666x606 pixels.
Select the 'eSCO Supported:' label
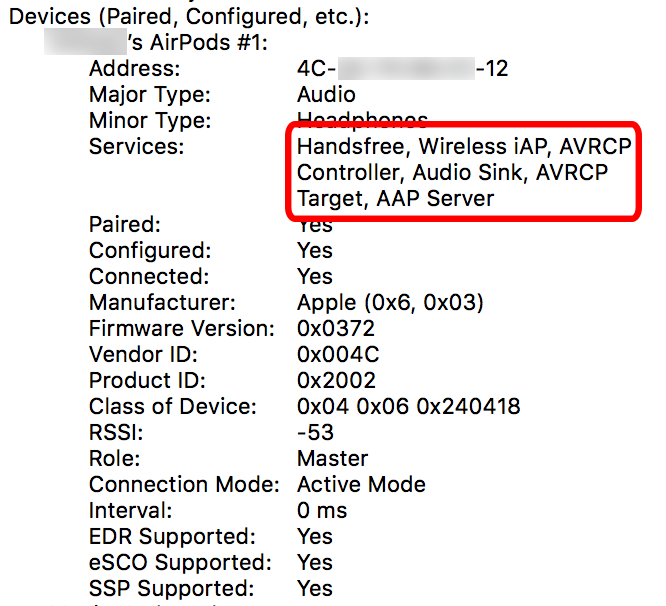tap(181, 563)
